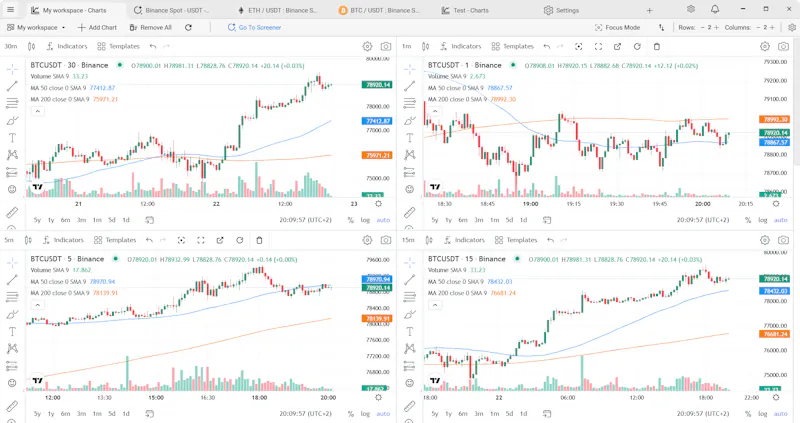Viewport: 800px width, 423px height.
Task: Open the Settings tab
Action: [x=561, y=10]
